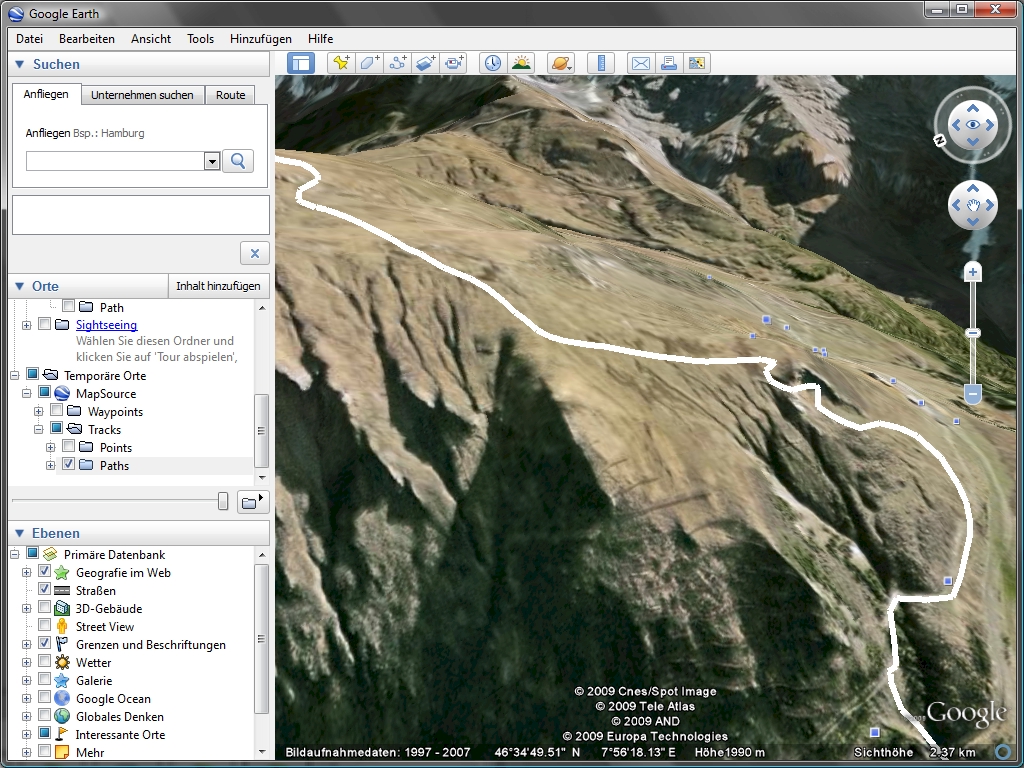Select the Anfliegen tab
This screenshot has width=1024, height=768.
[x=46, y=94]
